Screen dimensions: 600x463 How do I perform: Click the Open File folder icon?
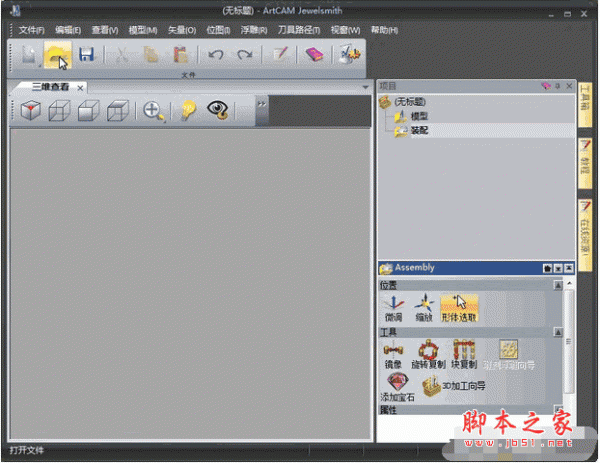click(x=57, y=55)
